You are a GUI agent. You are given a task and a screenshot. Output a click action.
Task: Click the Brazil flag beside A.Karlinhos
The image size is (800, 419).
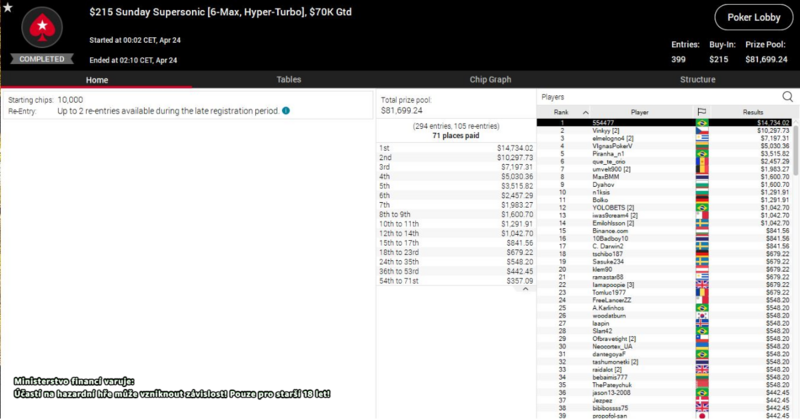coord(702,308)
